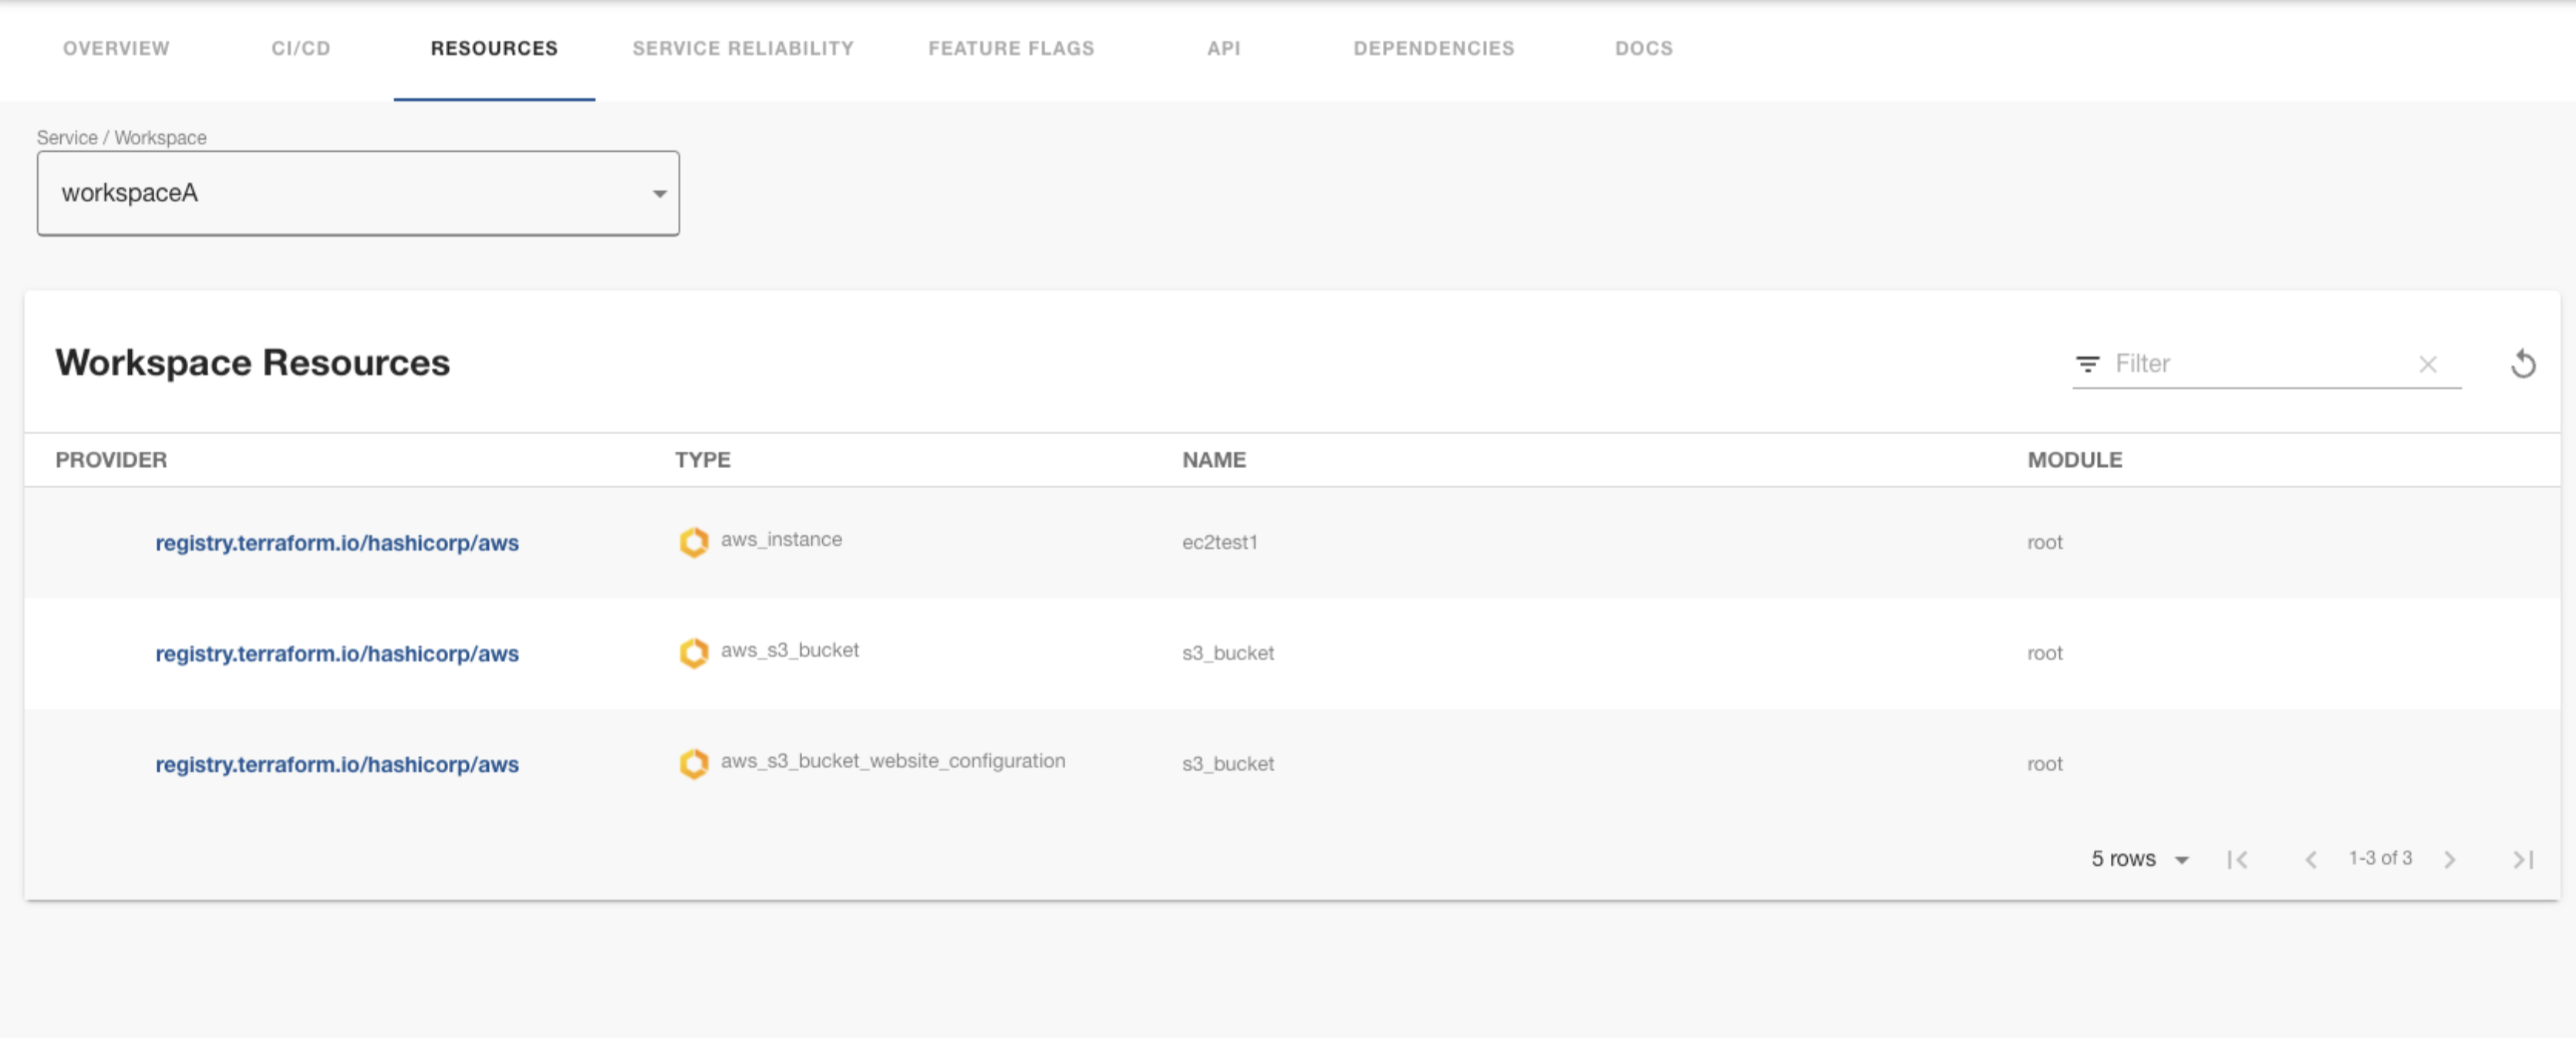The image size is (2576, 1038).
Task: Open the workspaceA workspace dropdown
Action: [x=358, y=193]
